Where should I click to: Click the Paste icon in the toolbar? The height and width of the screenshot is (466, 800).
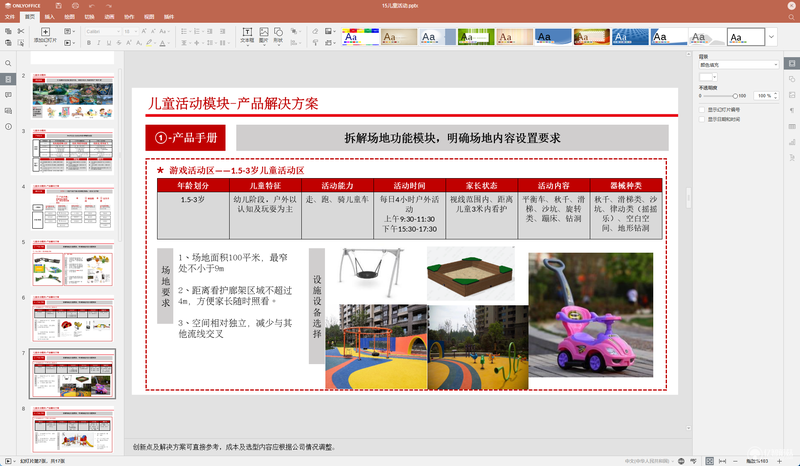pyautogui.click(x=8, y=43)
